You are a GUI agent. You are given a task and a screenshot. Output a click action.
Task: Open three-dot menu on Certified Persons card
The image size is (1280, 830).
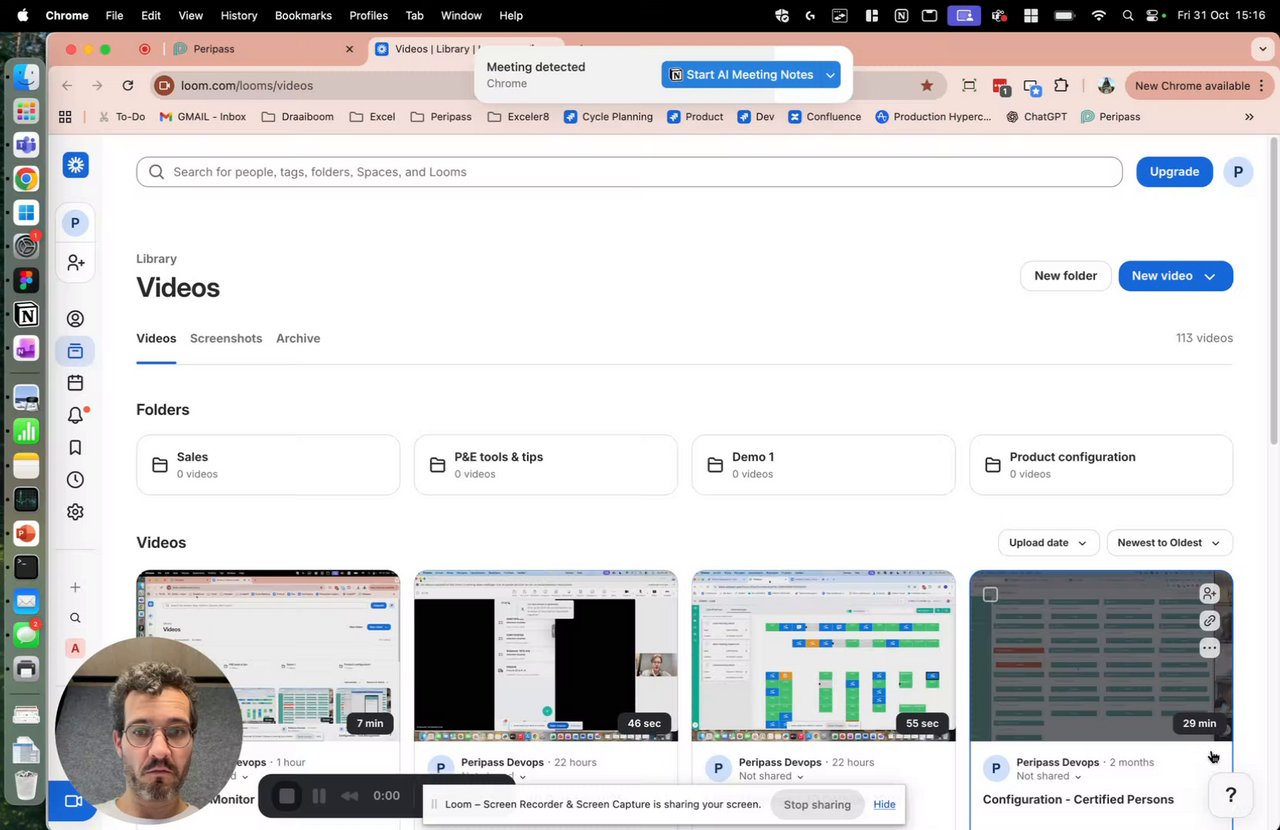tap(1209, 648)
